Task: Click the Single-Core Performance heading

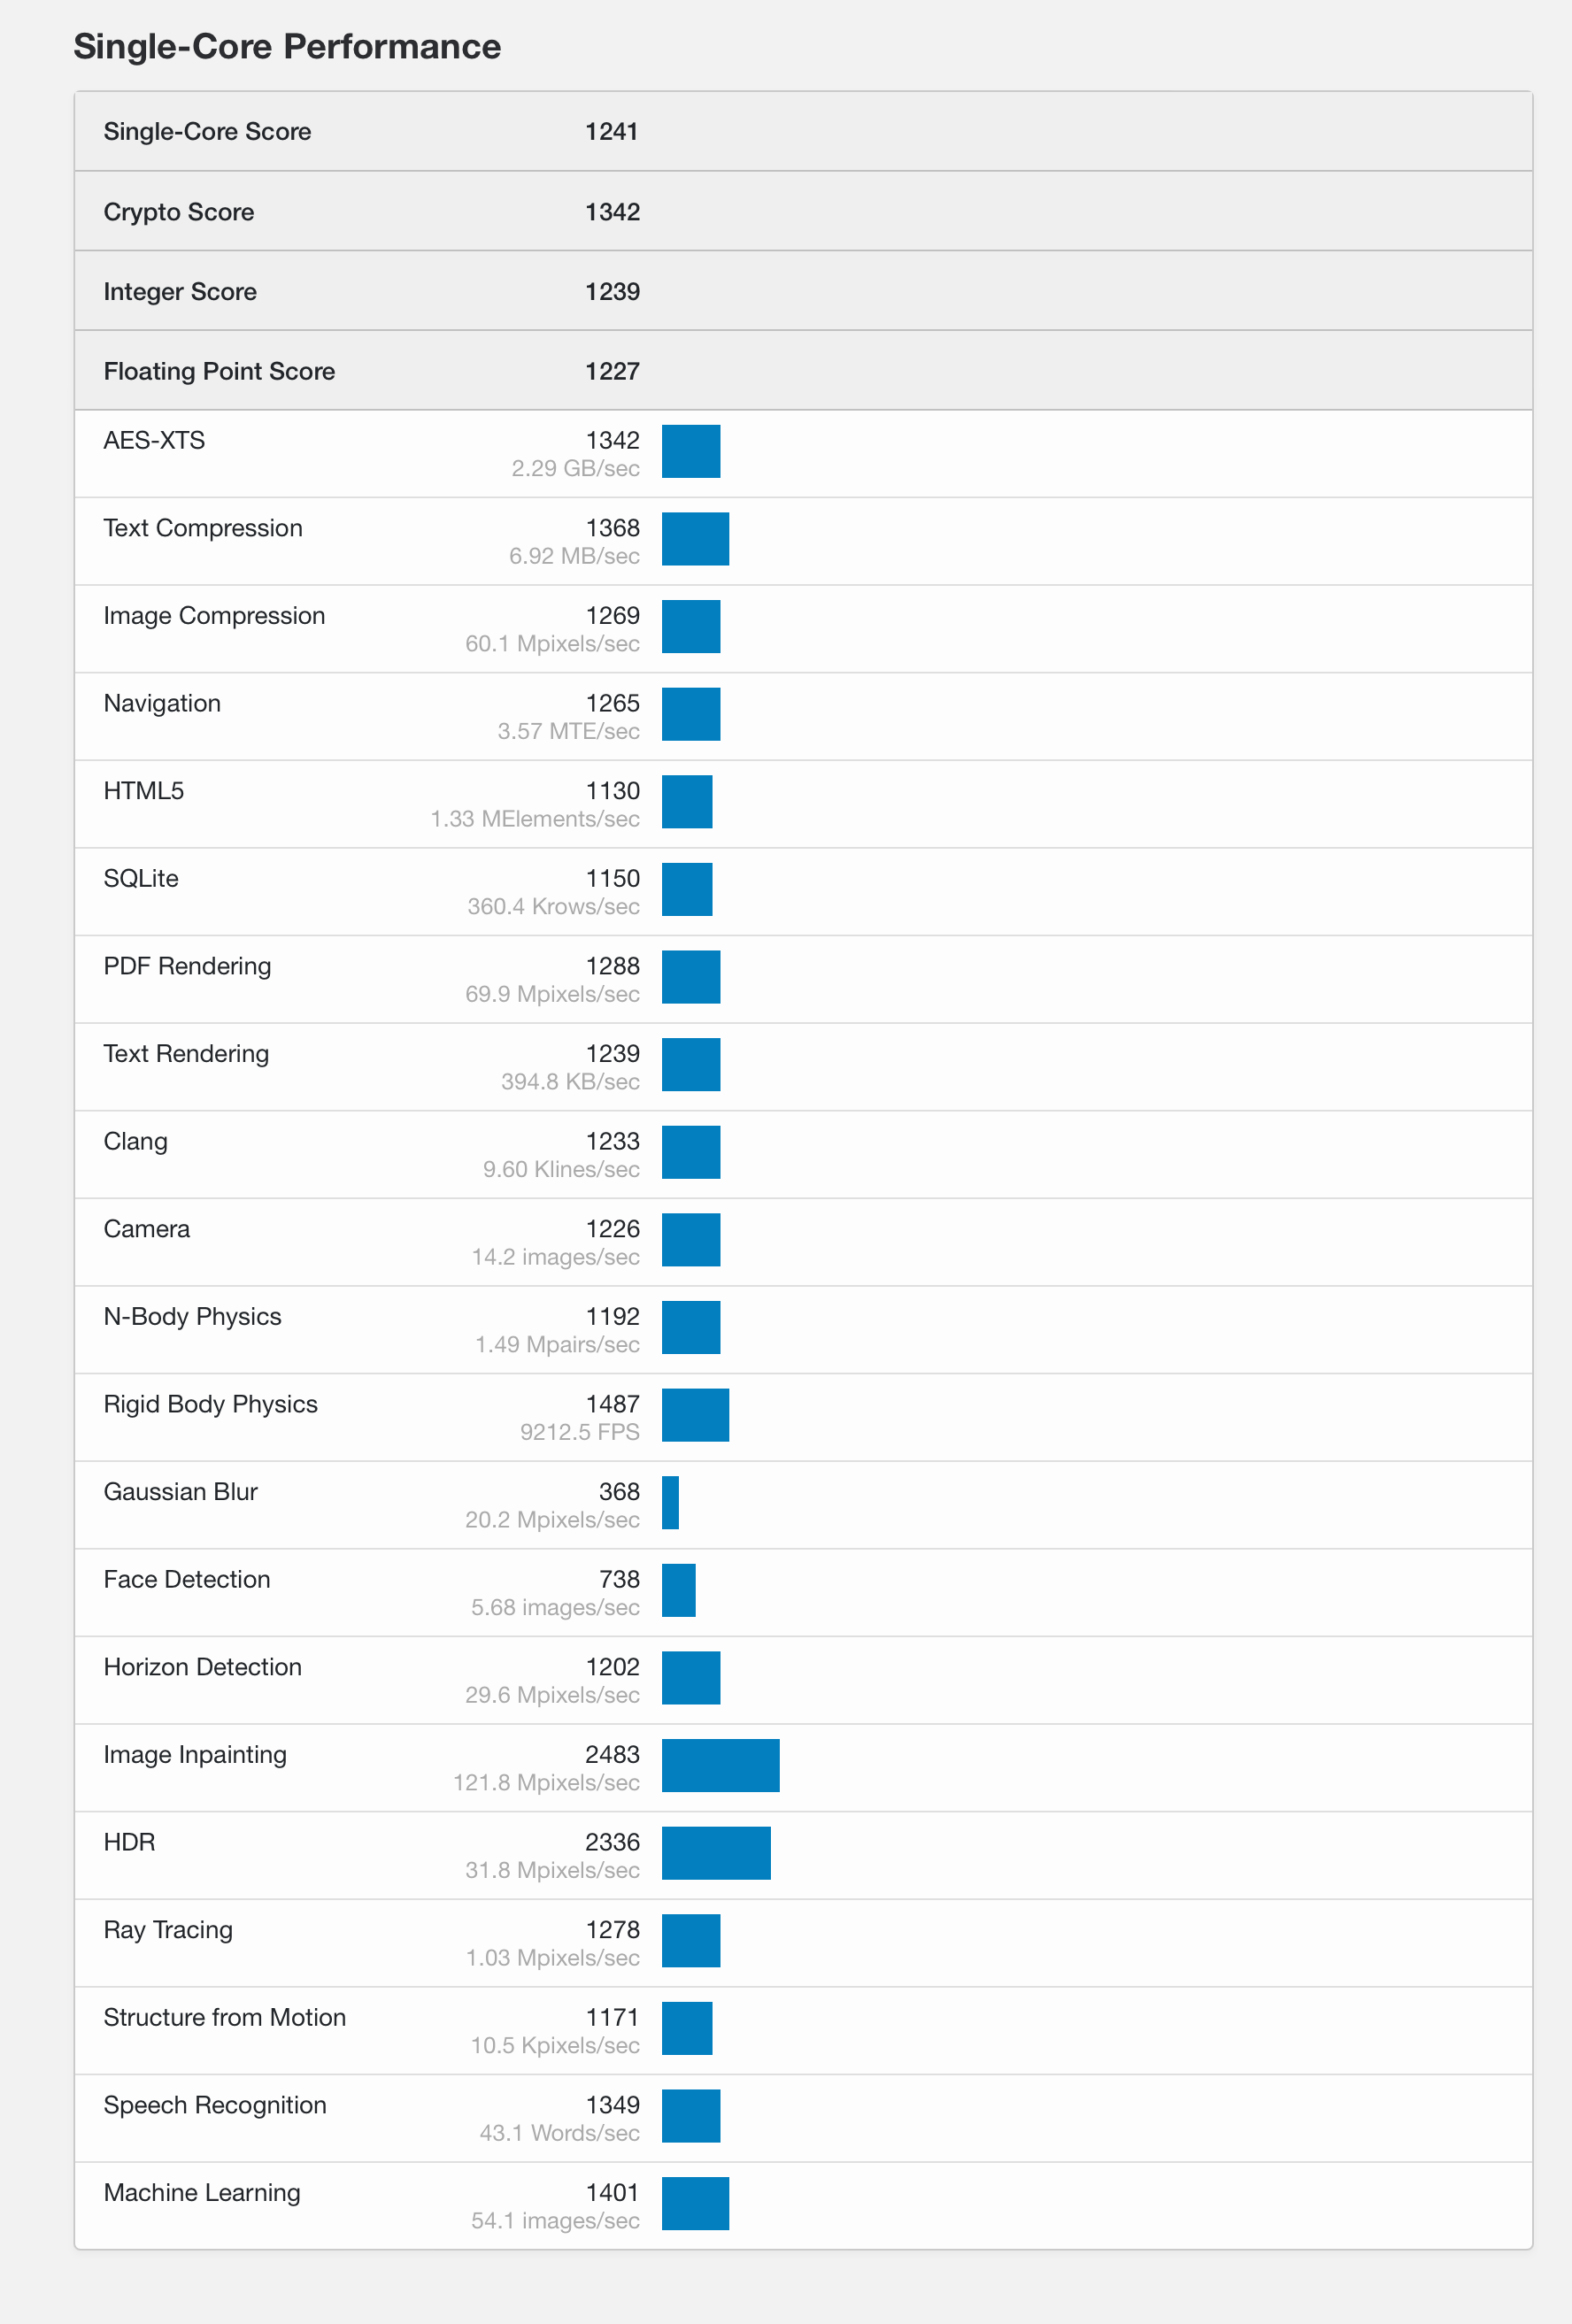Action: coord(287,47)
